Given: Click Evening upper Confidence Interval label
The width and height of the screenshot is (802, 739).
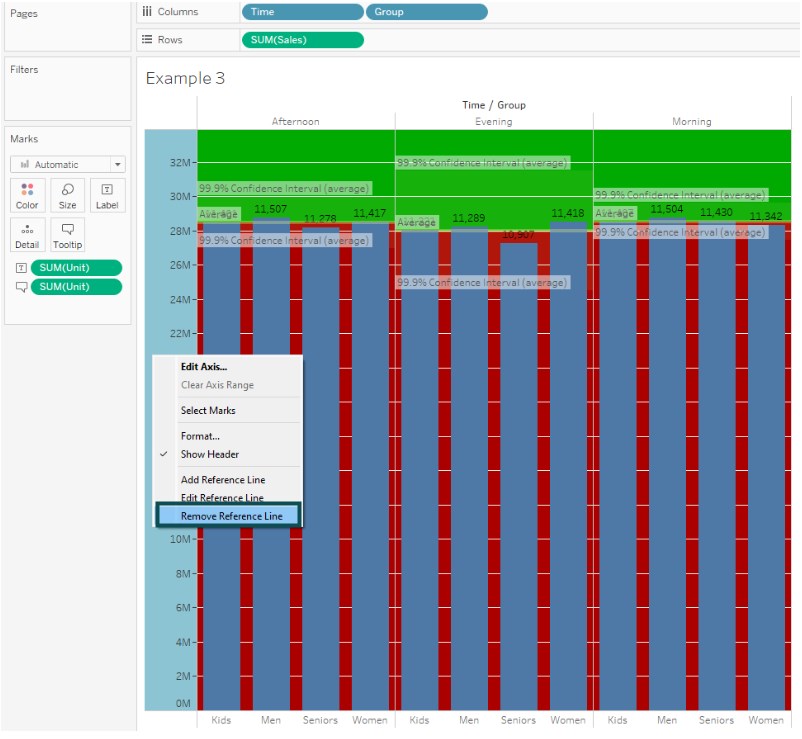Looking at the screenshot, I should [482, 163].
